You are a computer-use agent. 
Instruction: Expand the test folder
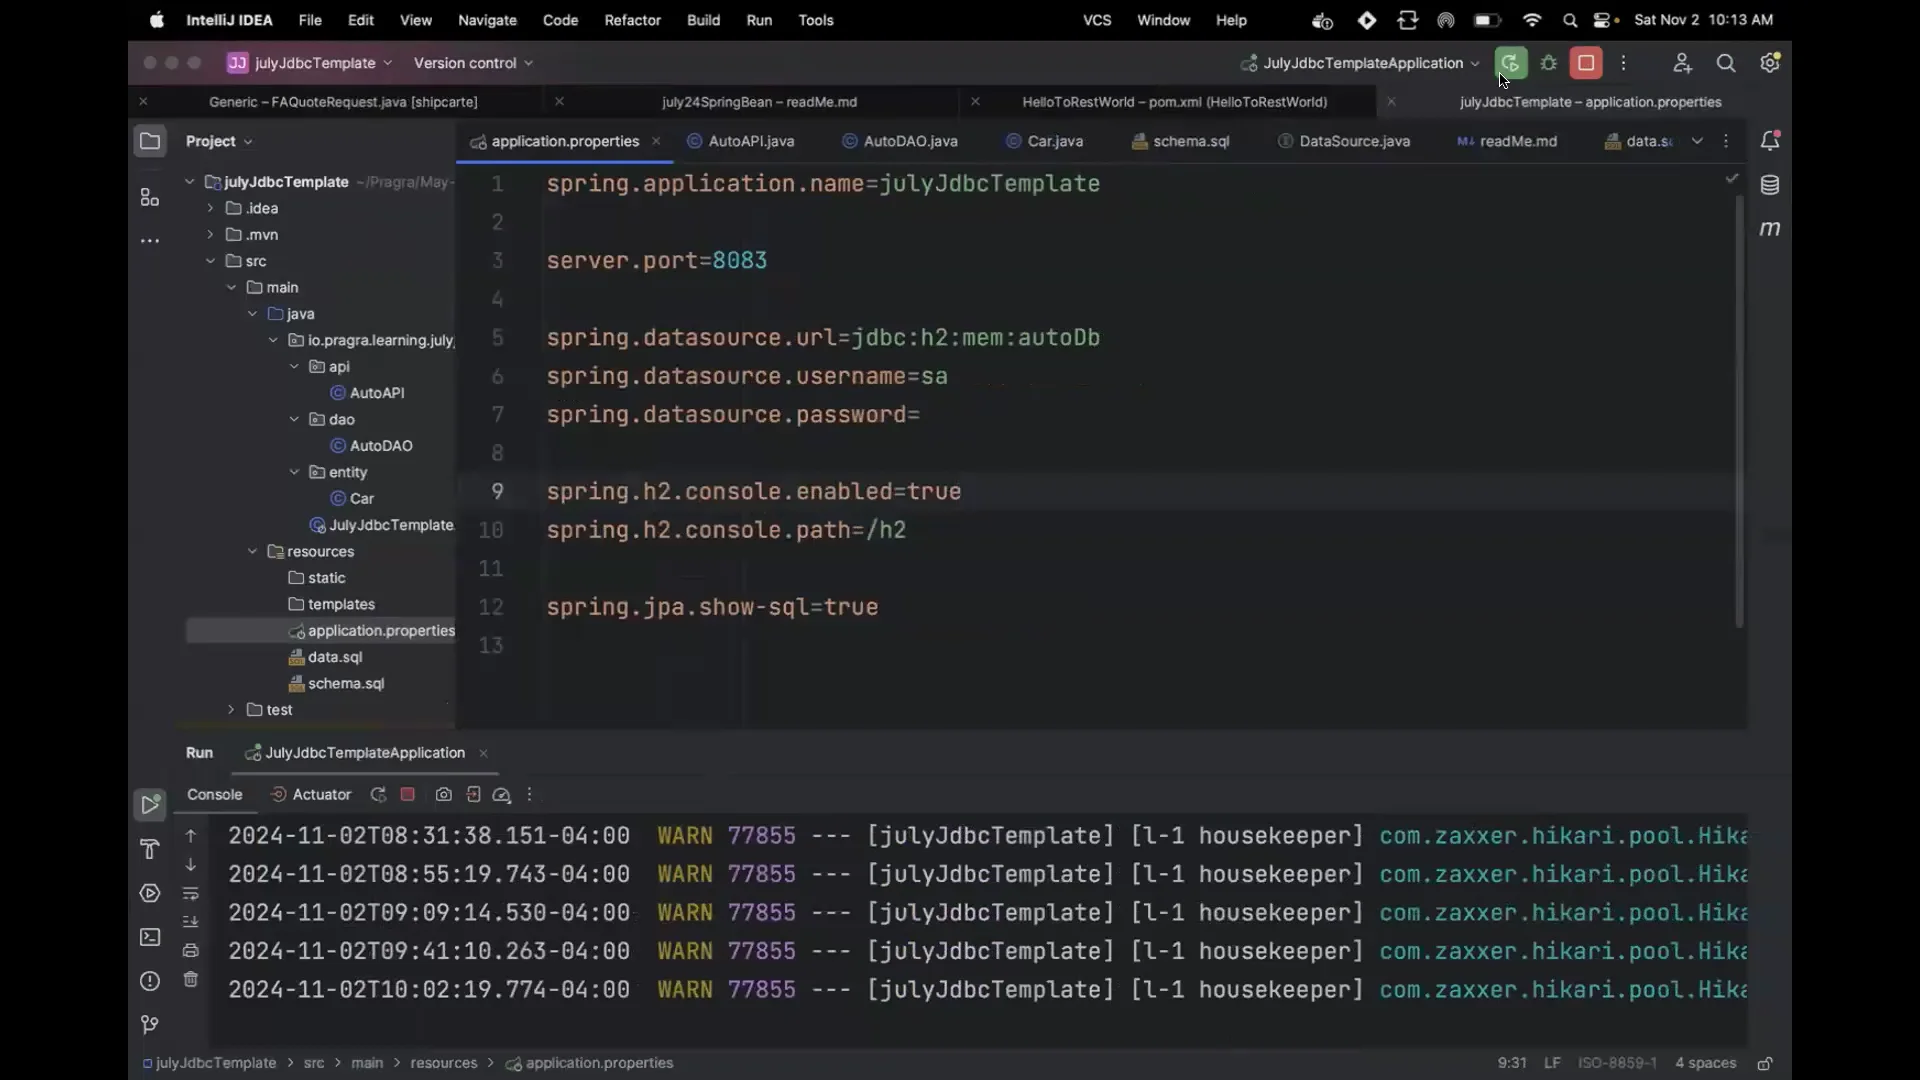(231, 709)
